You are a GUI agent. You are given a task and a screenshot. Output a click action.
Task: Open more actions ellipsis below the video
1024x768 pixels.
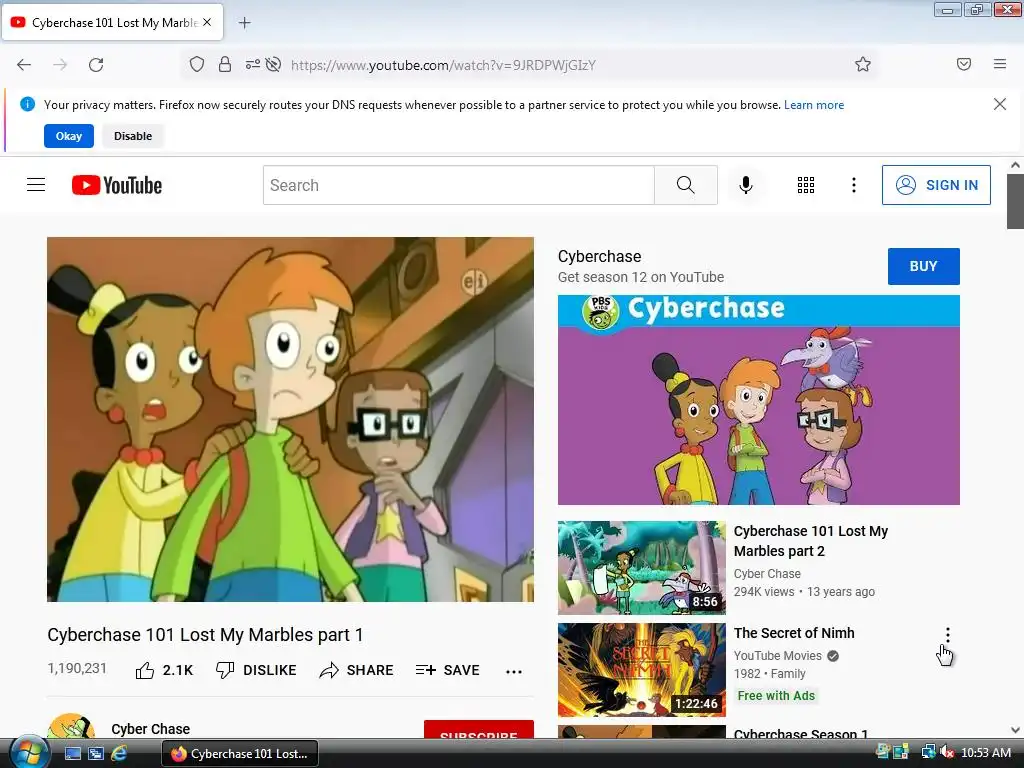(514, 671)
